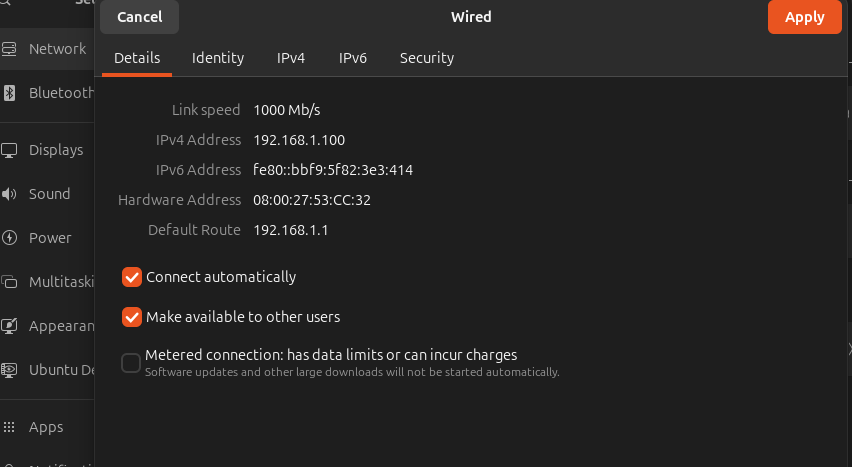Open the Security tab

[x=427, y=58]
